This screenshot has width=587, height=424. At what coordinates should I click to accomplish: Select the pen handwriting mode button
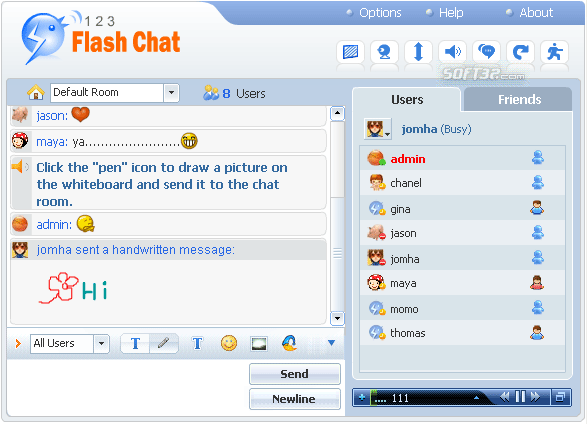[x=164, y=344]
